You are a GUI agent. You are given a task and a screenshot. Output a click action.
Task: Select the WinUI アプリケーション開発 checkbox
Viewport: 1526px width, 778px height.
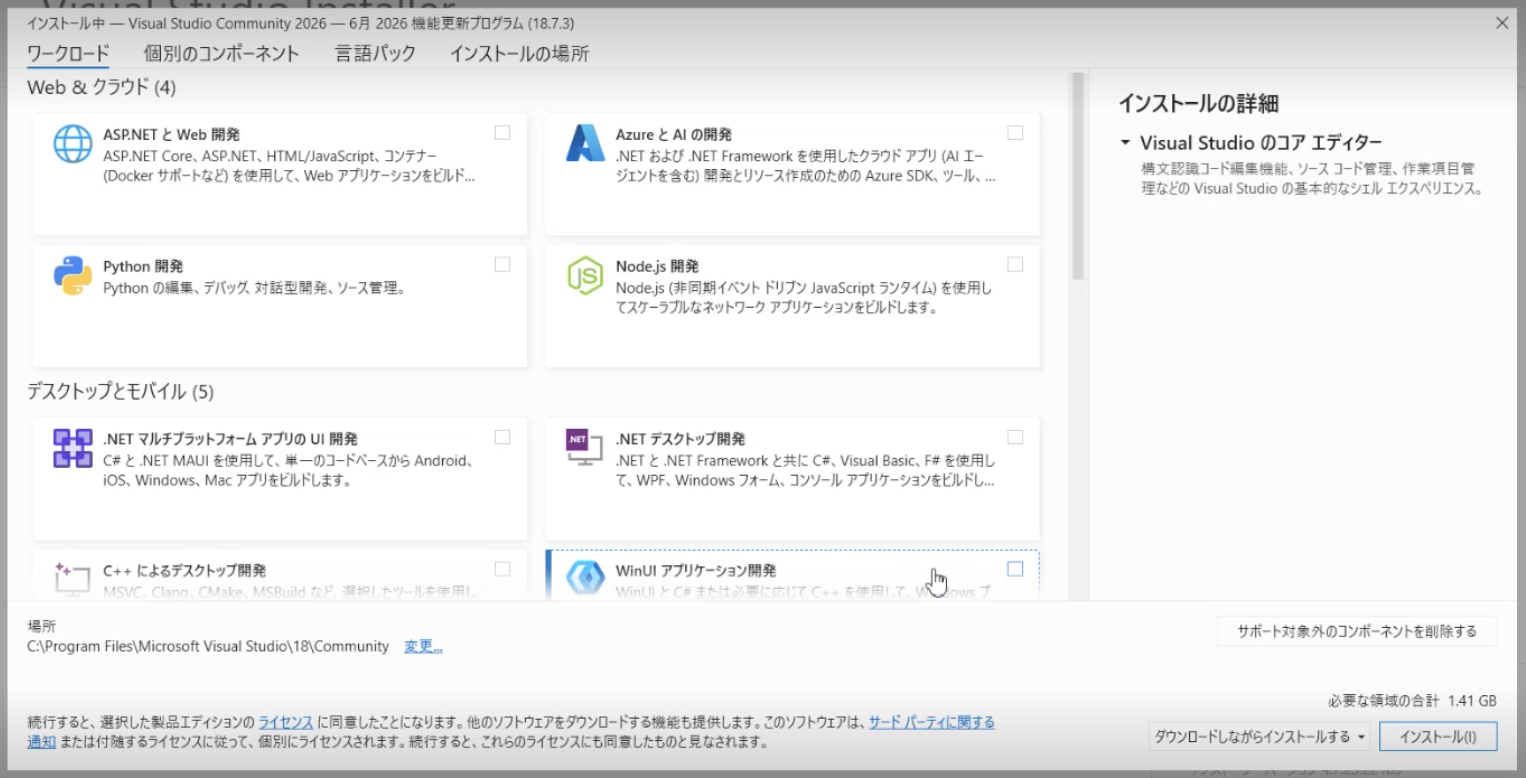[1015, 569]
